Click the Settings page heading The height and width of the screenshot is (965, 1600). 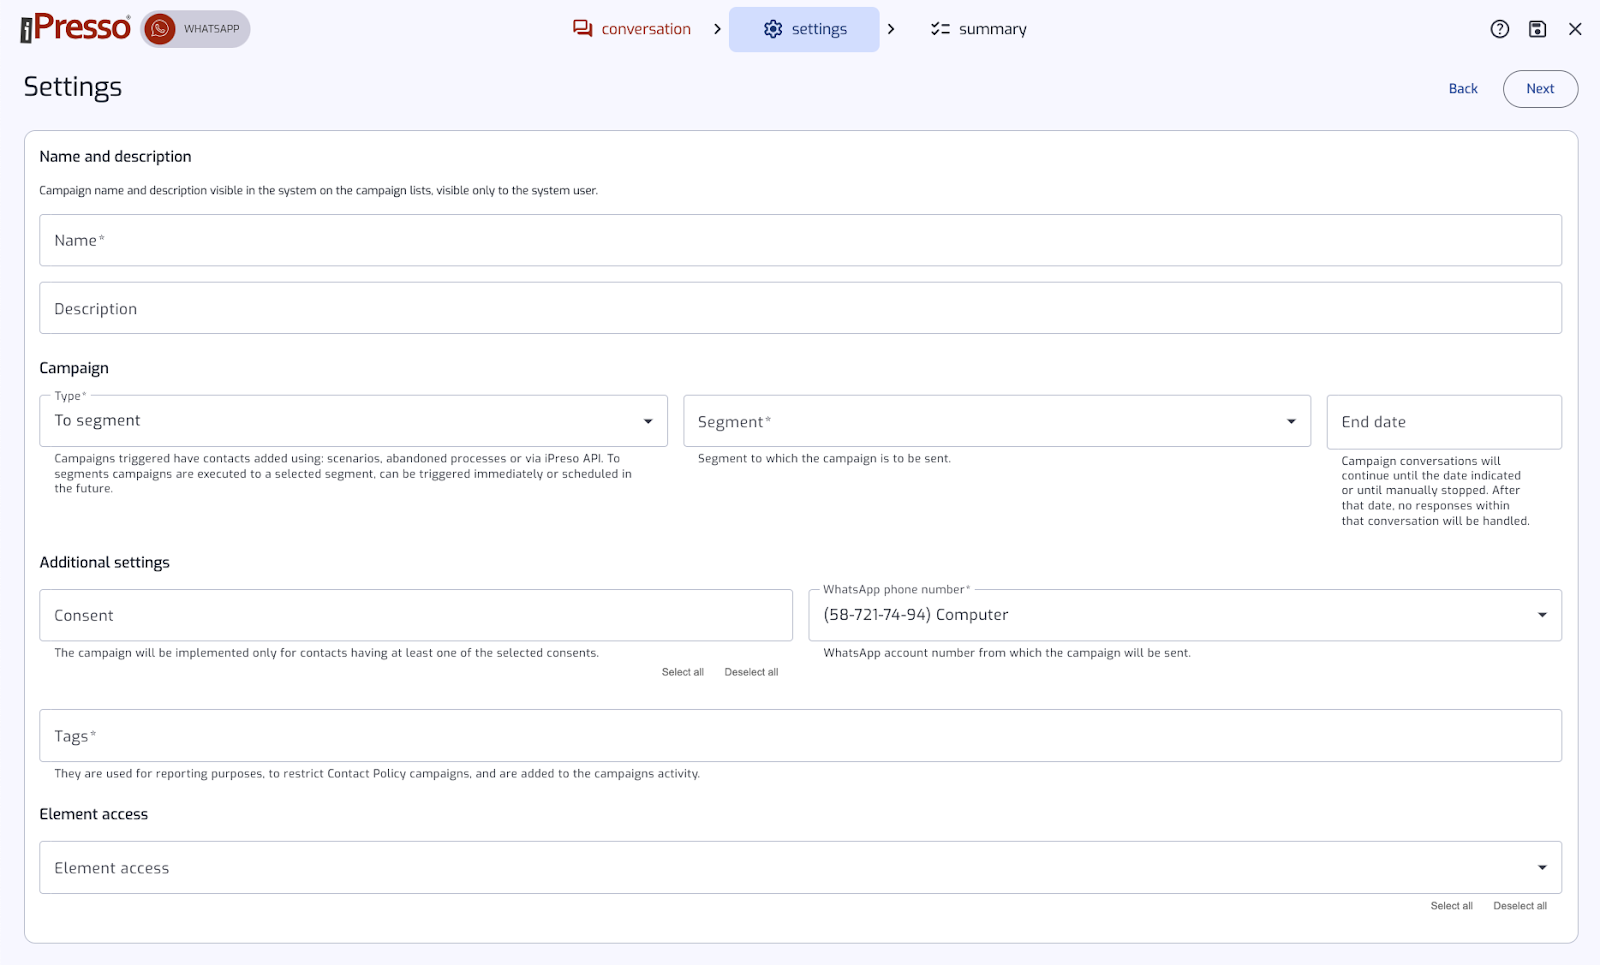(73, 87)
